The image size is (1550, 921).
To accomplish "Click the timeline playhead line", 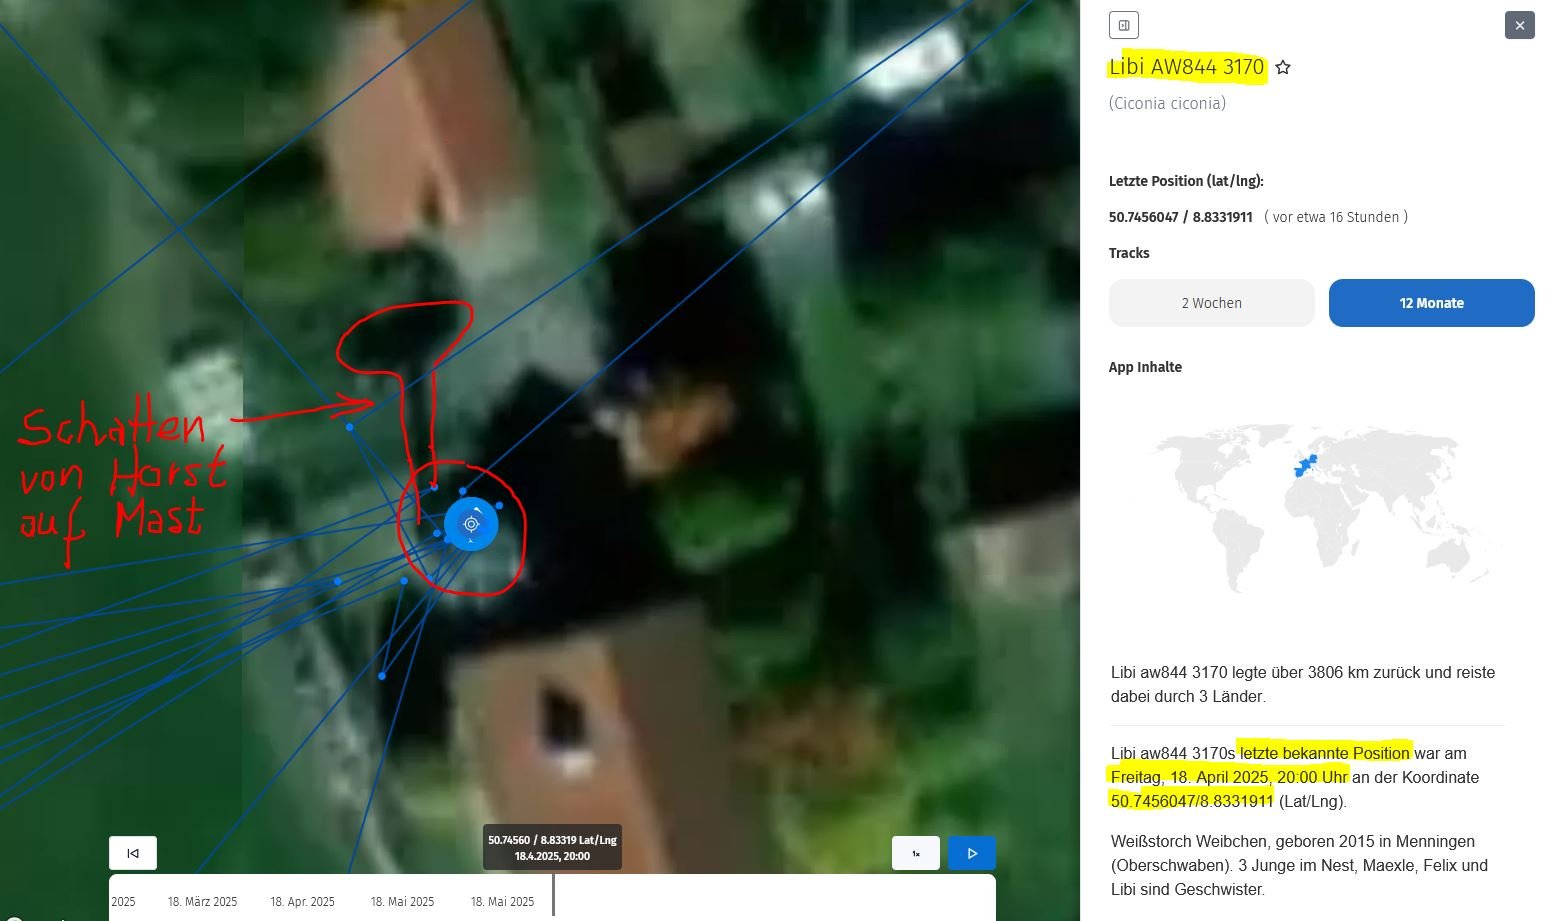I will pyautogui.click(x=553, y=895).
